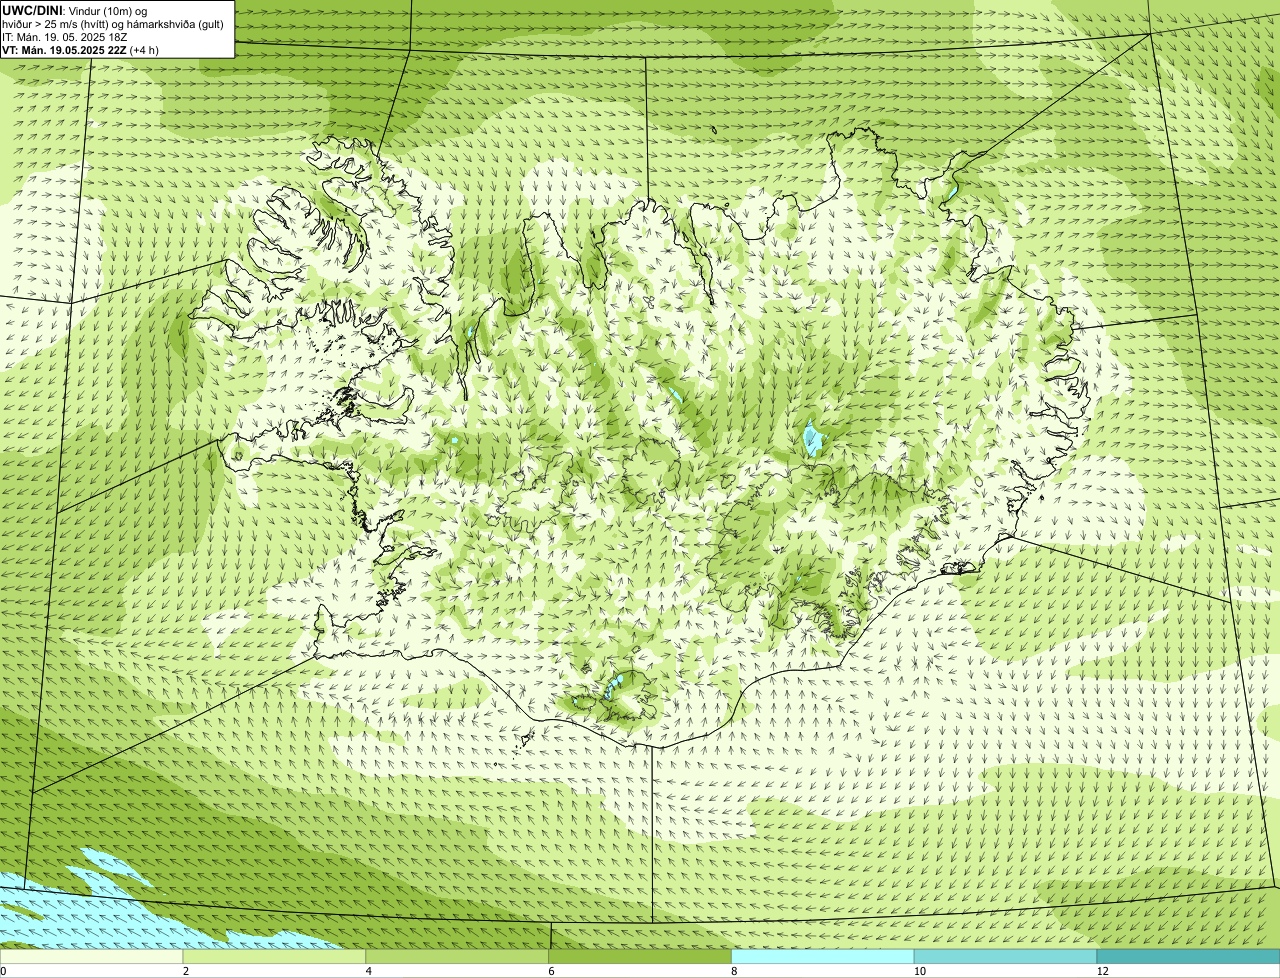This screenshot has height=978, width=1280.
Task: Pick the light cyan 8–10 colorbar segment
Action: tap(824, 956)
